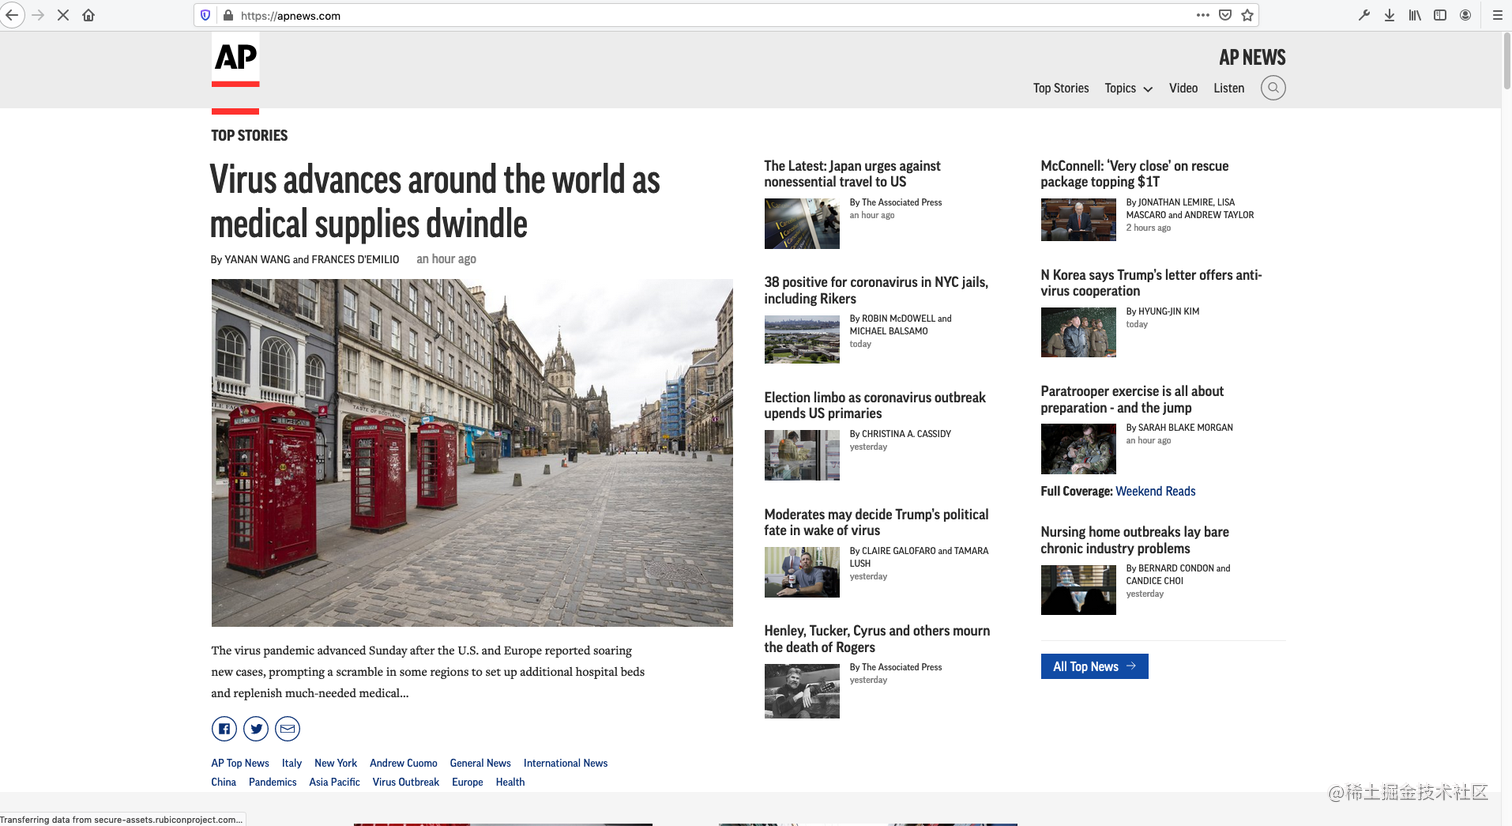Viewport: 1512px width, 826px height.
Task: Open the Top Stories nav item
Action: (x=1061, y=88)
